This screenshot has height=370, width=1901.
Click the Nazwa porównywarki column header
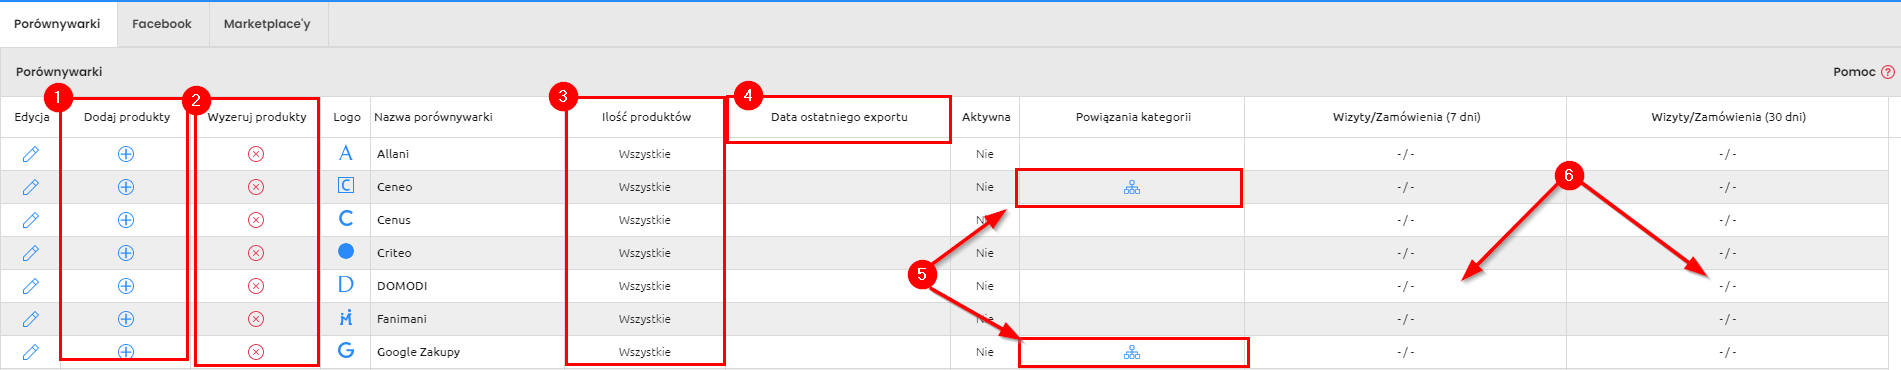(x=433, y=117)
